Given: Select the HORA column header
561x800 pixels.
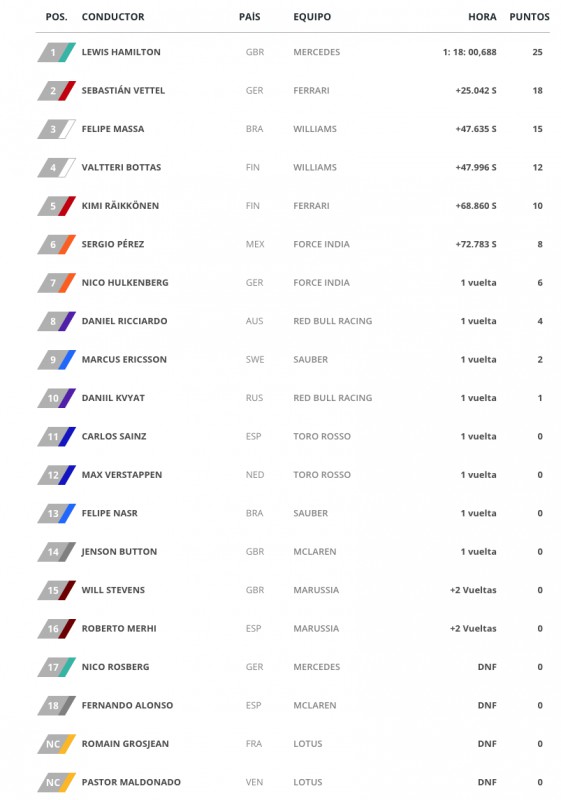Looking at the screenshot, I should pyautogui.click(x=482, y=16).
